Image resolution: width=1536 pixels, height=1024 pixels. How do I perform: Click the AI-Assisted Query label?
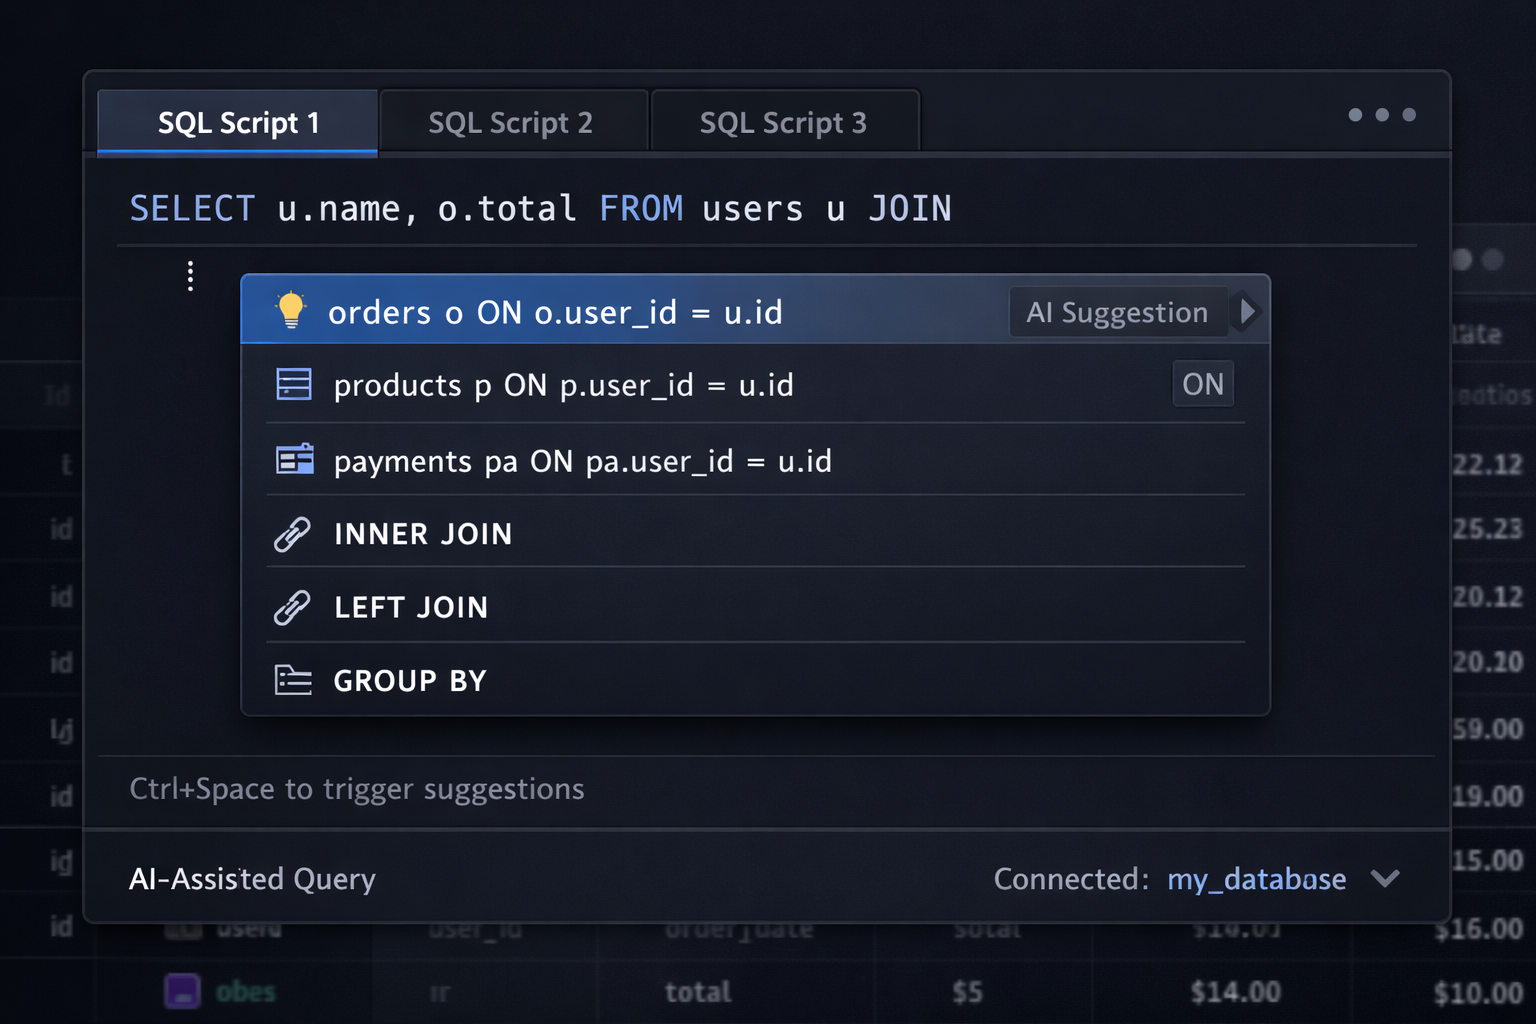(252, 879)
